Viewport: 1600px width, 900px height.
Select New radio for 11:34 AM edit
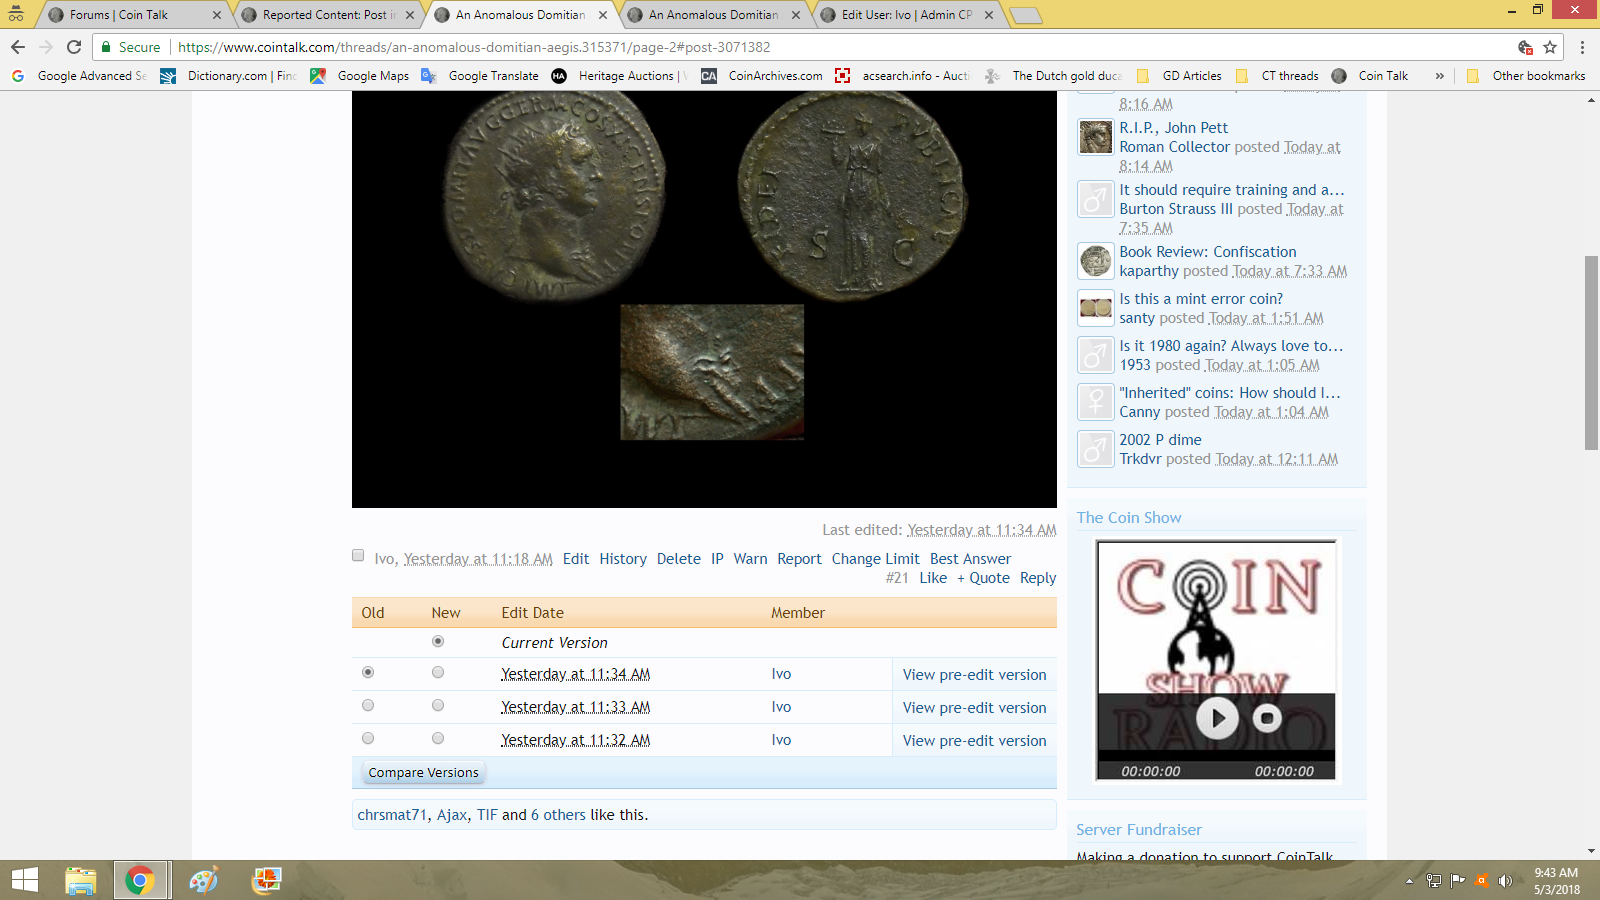pyautogui.click(x=438, y=673)
